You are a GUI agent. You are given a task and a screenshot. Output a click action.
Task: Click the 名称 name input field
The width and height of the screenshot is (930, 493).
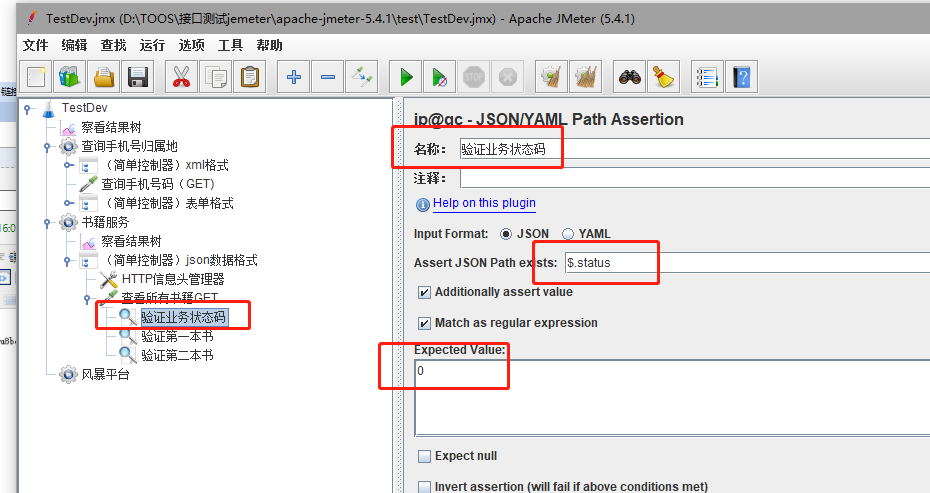pyautogui.click(x=695, y=149)
